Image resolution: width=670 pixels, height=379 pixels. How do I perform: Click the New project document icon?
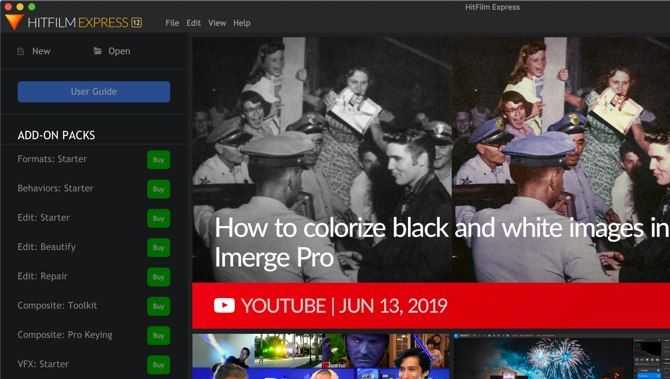[20, 52]
